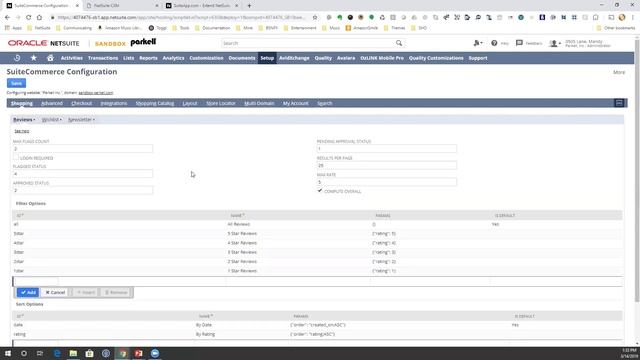Switch to the Store Locator tab
640x360 pixels.
(x=221, y=103)
